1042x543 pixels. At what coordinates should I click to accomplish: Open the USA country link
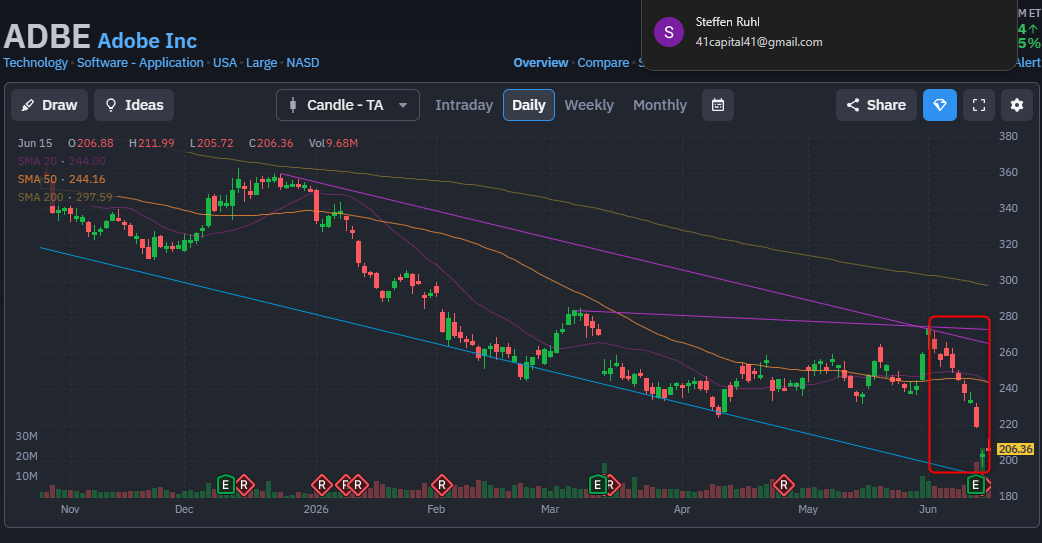[x=225, y=62]
